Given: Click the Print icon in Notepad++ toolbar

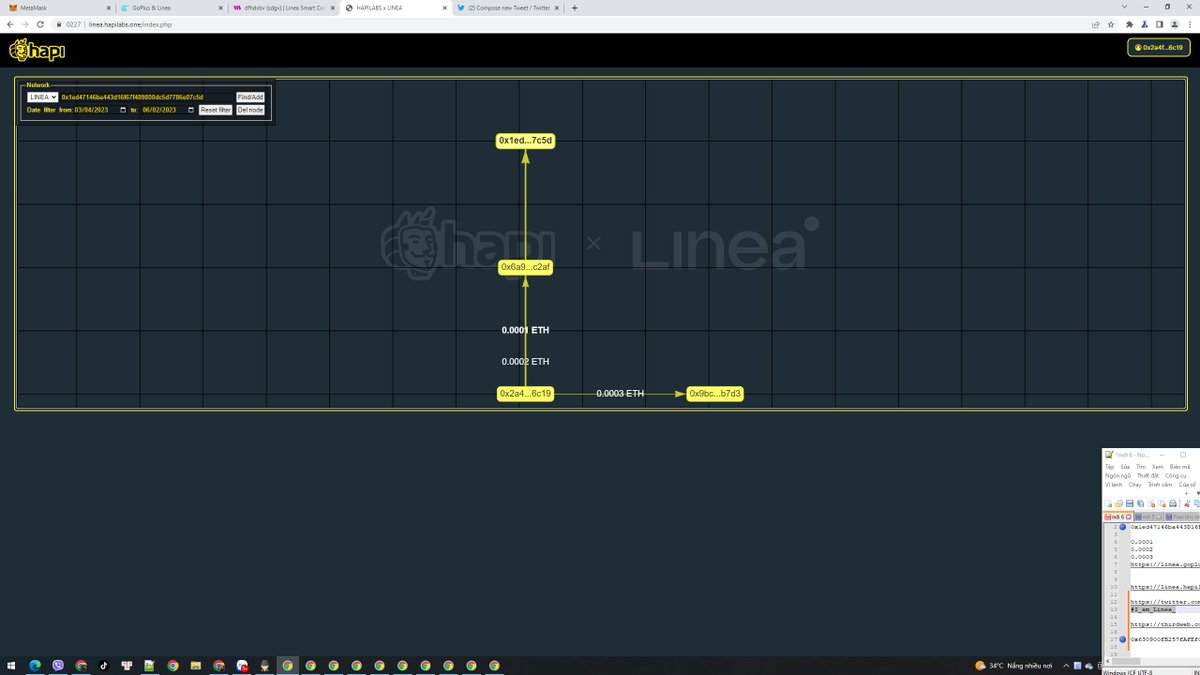Looking at the screenshot, I should click(x=1173, y=504).
